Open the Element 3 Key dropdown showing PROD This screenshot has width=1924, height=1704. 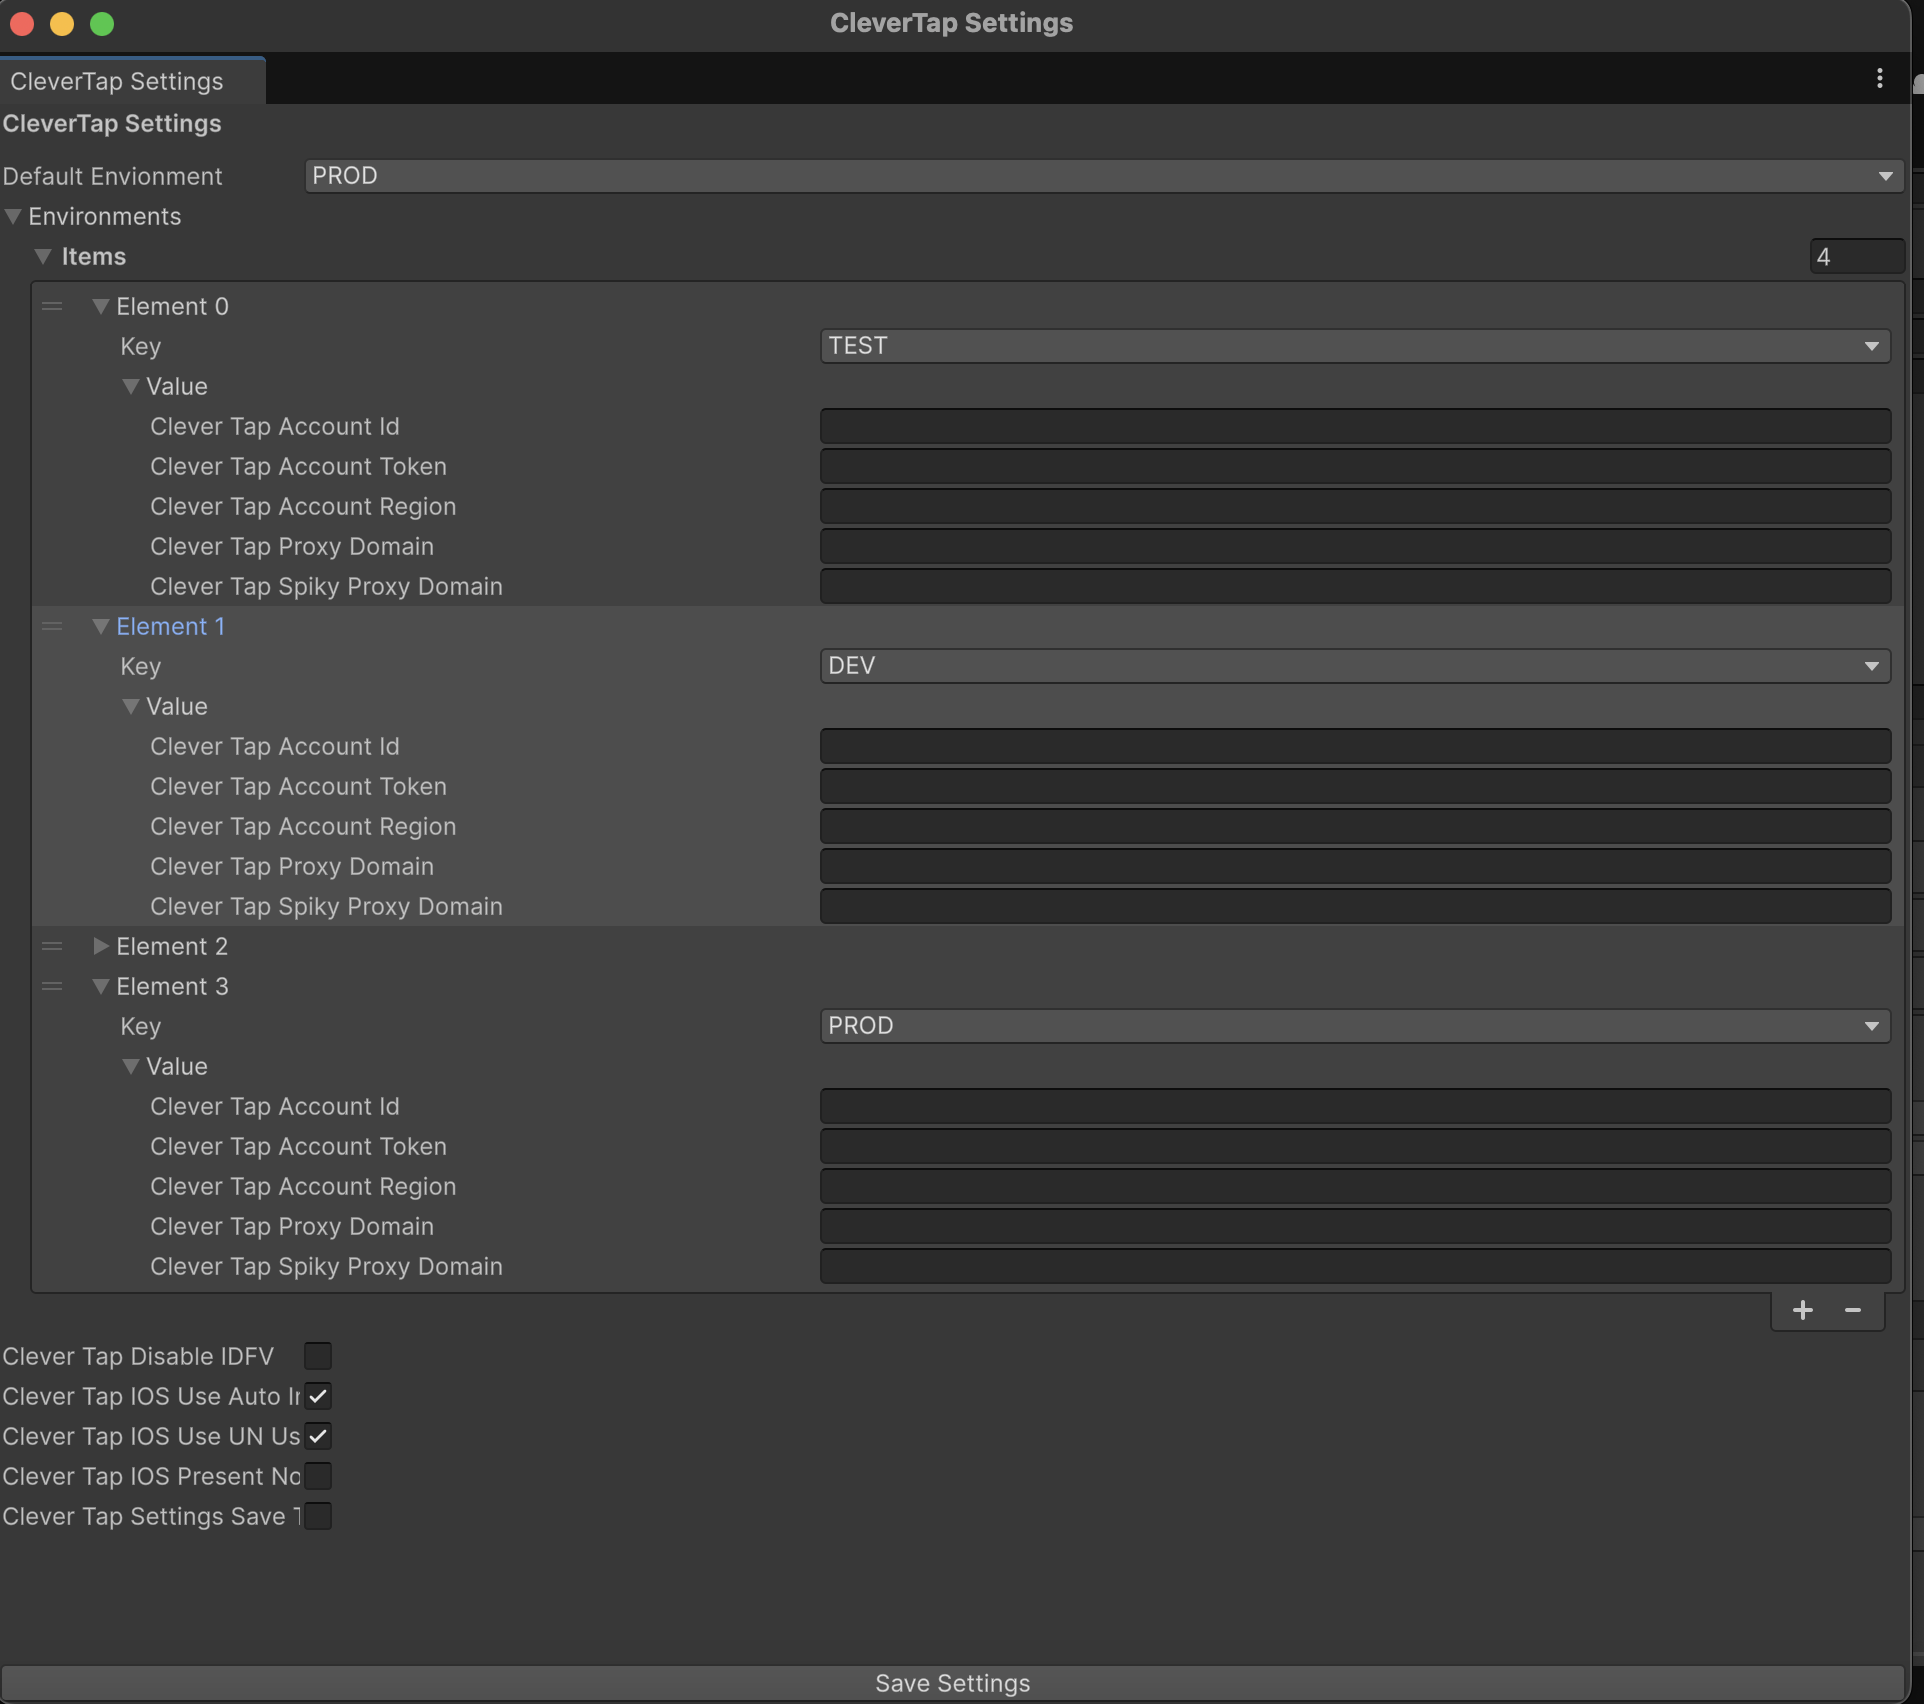(x=1354, y=1026)
